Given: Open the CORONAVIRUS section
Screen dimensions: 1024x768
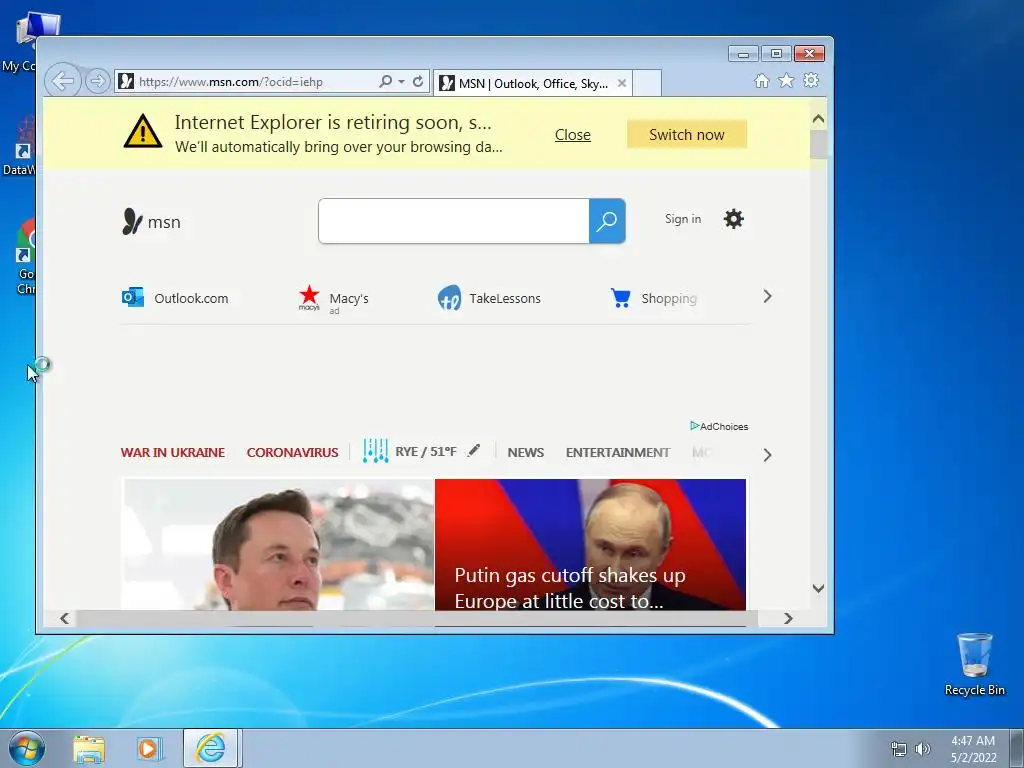Looking at the screenshot, I should 292,452.
